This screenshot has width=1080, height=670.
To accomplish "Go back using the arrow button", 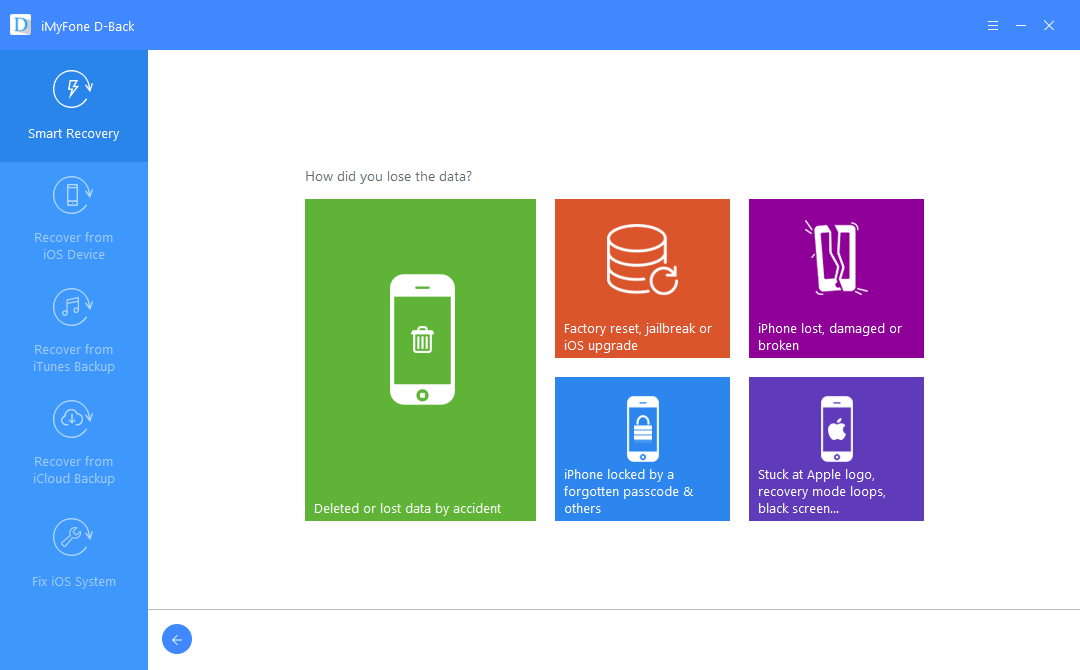I will (x=177, y=639).
